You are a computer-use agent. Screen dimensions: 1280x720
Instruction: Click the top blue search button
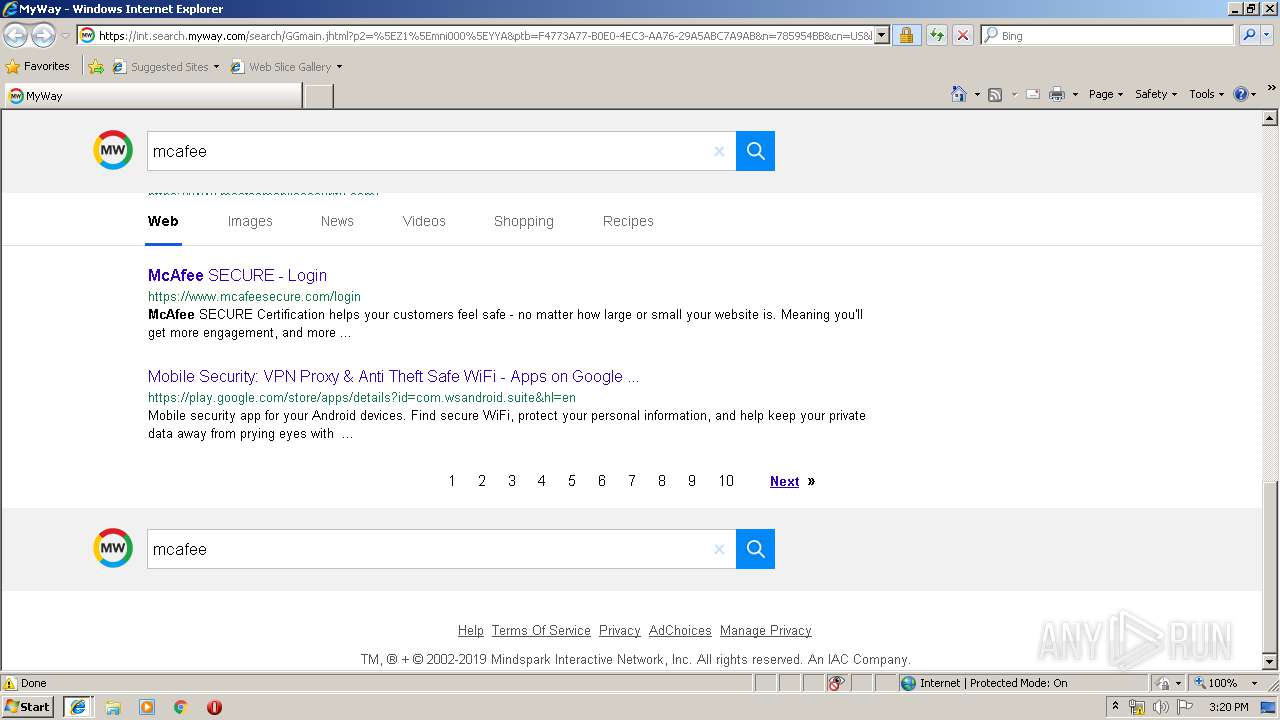[755, 151]
